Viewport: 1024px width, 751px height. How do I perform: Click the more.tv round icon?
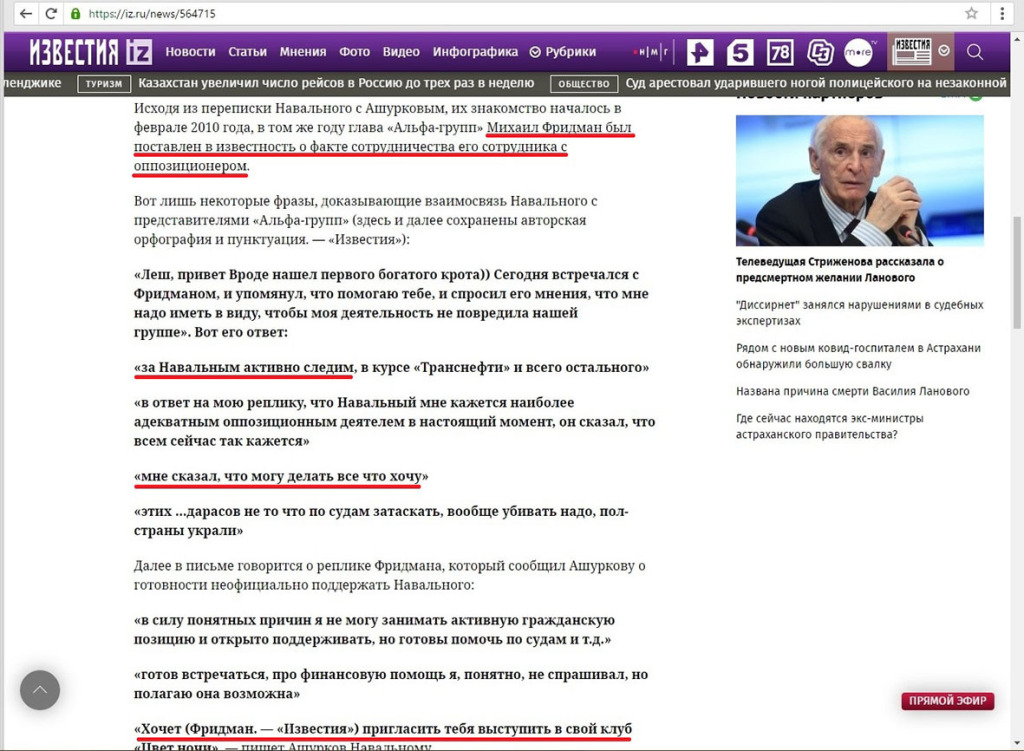click(x=859, y=51)
